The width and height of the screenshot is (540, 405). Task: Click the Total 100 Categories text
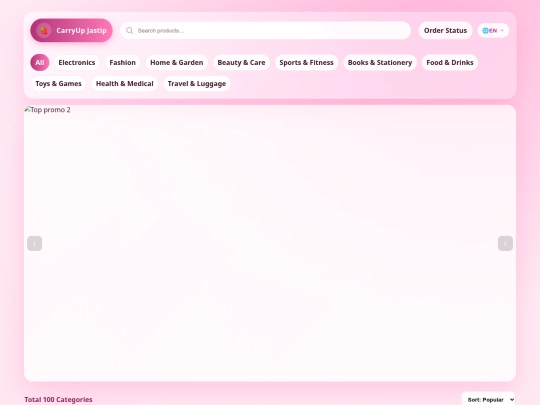[58, 399]
